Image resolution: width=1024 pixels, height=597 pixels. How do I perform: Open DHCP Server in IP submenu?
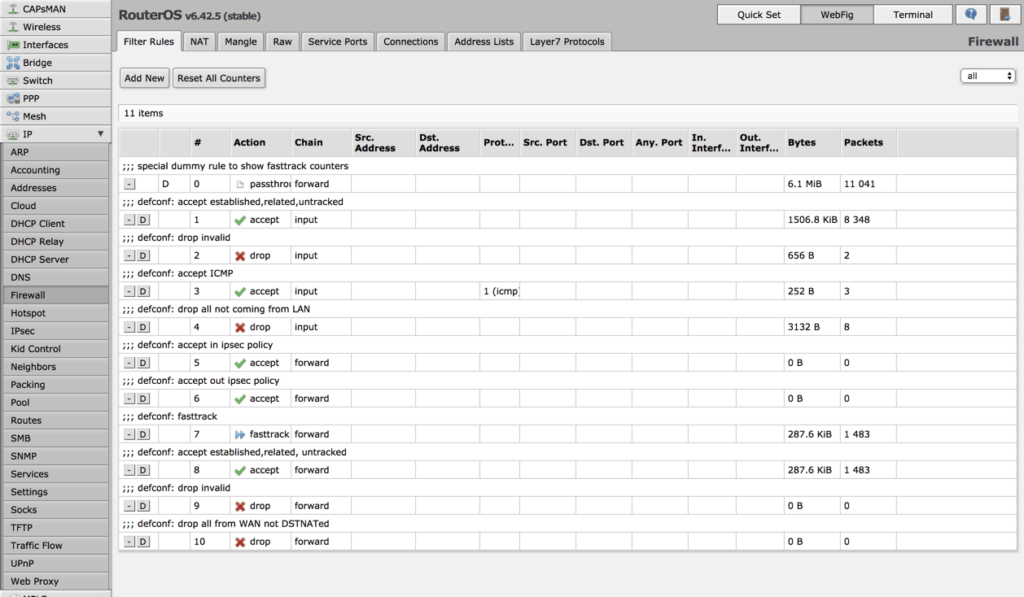point(56,259)
